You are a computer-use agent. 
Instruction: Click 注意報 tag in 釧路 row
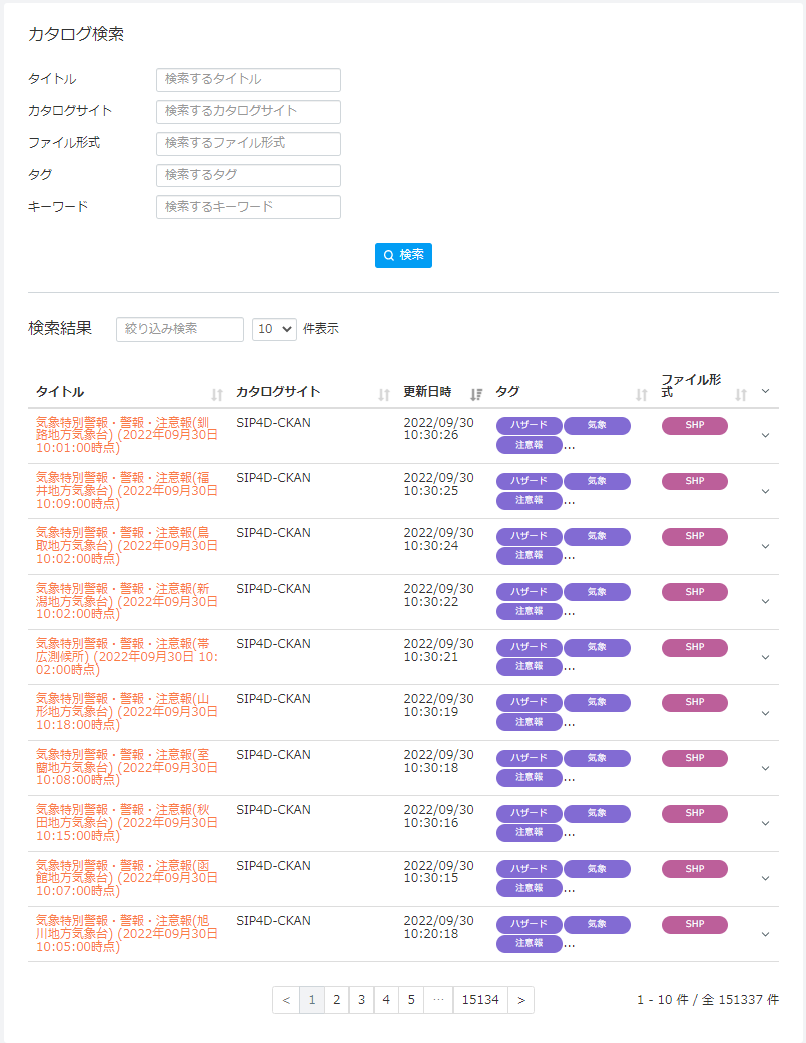coord(529,445)
